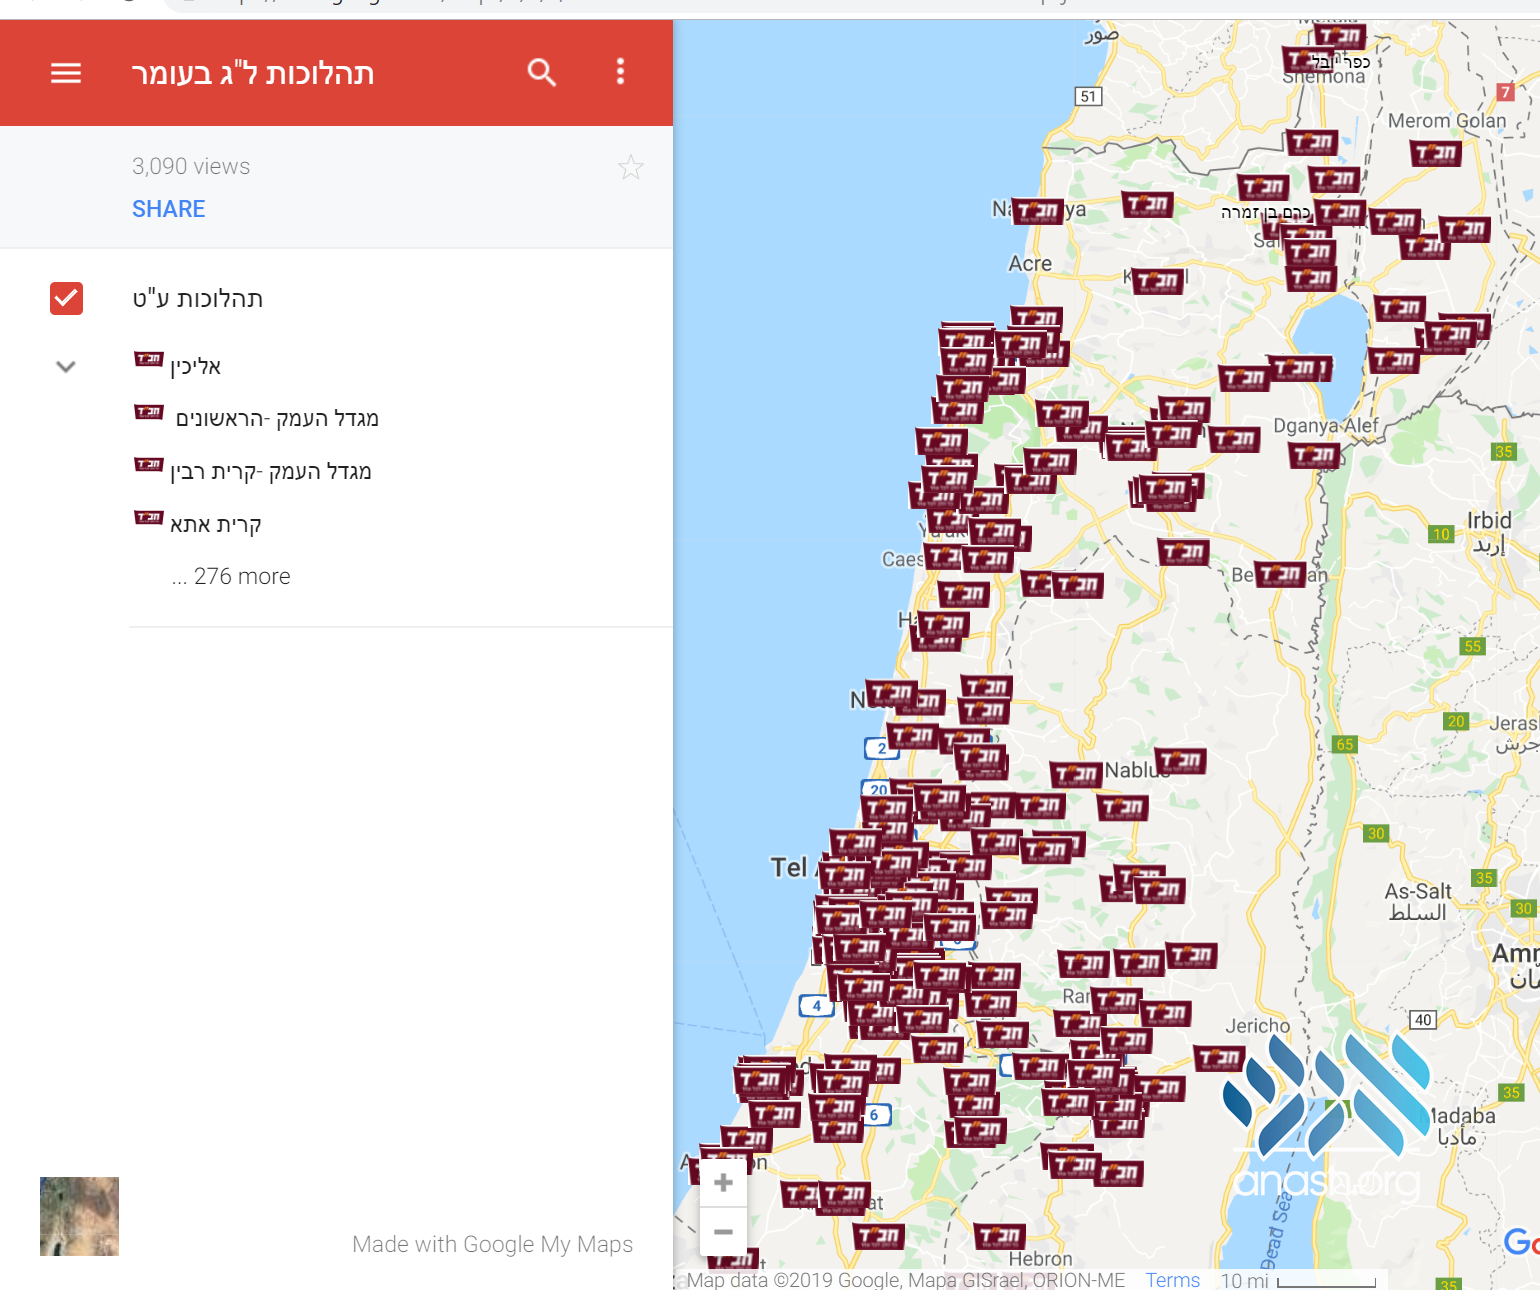Screen dimensions: 1540x1290
Task: Collapse the layer list chevron
Action: [66, 366]
